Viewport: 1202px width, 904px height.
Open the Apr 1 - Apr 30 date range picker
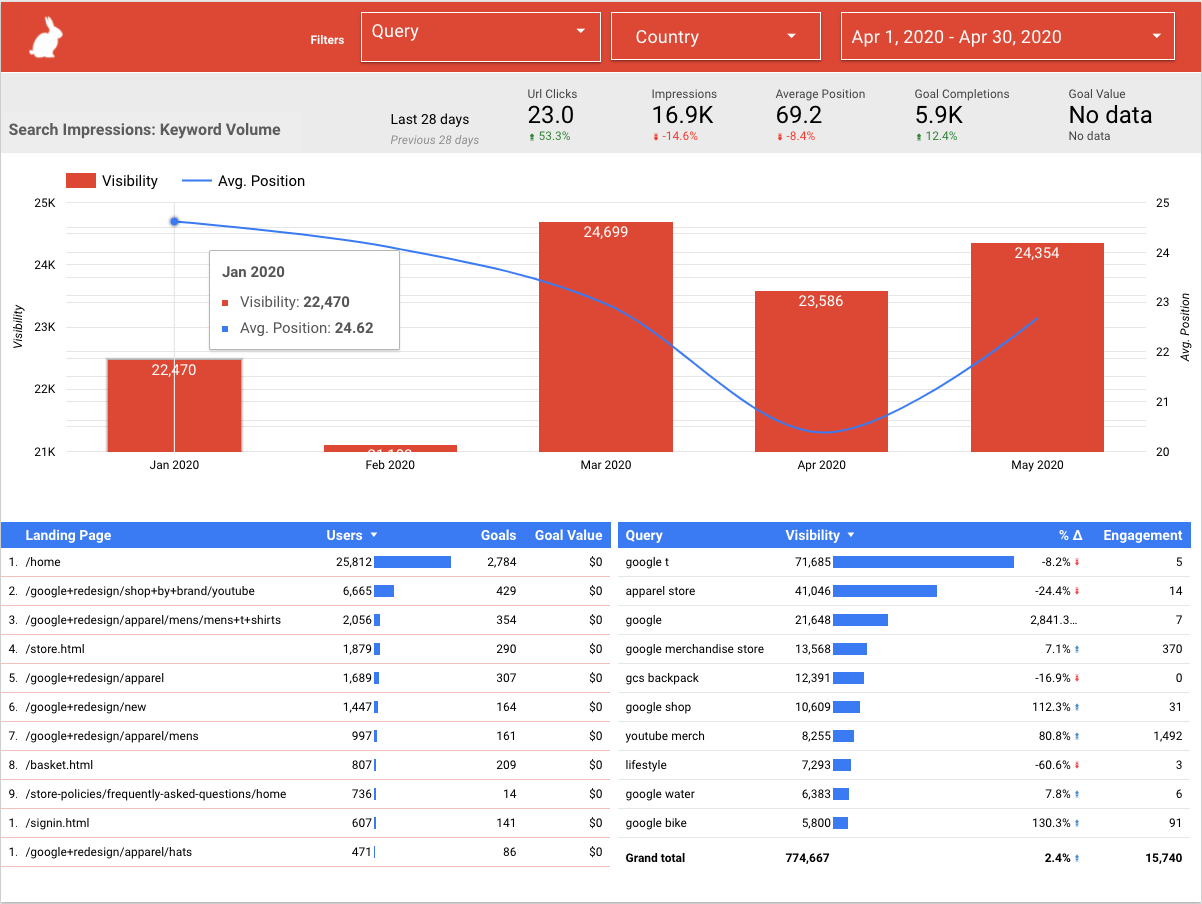click(1006, 35)
